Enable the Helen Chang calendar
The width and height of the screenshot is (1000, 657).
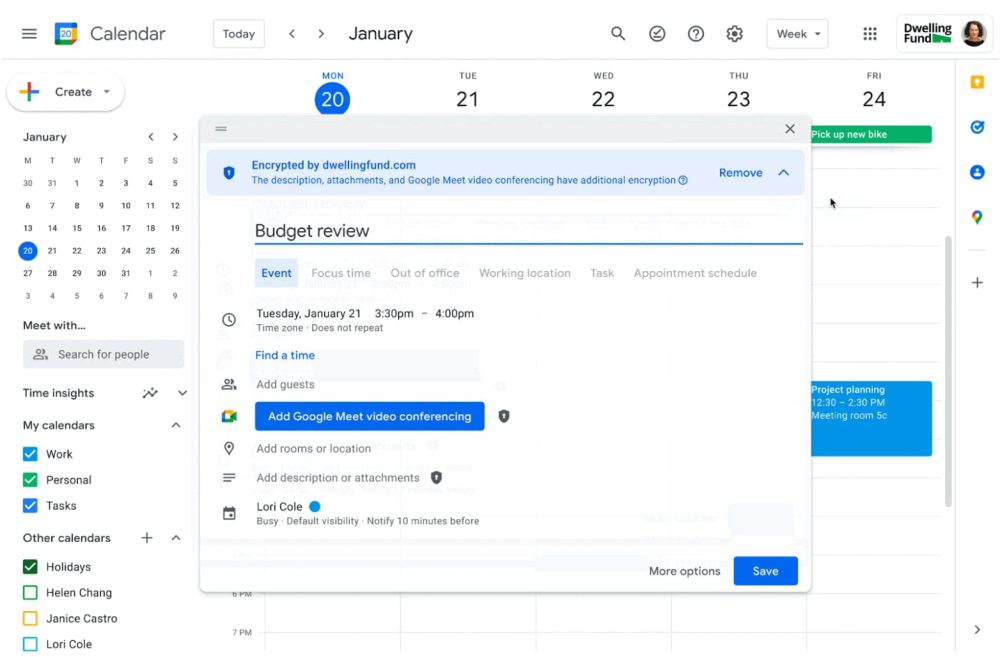coord(30,593)
